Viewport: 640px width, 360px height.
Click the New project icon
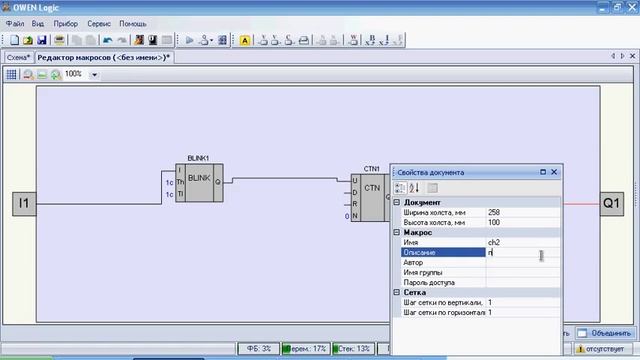point(14,40)
